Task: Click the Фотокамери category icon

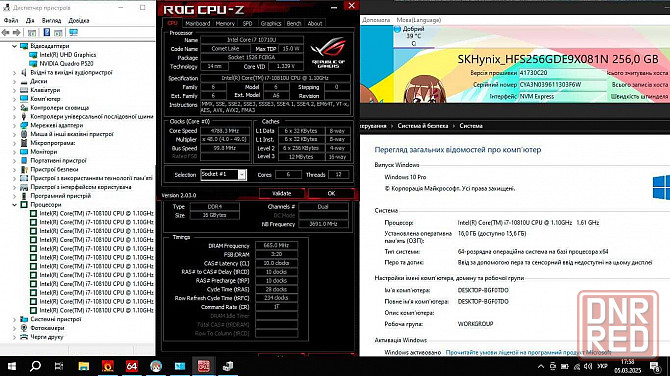Action: tap(24, 328)
